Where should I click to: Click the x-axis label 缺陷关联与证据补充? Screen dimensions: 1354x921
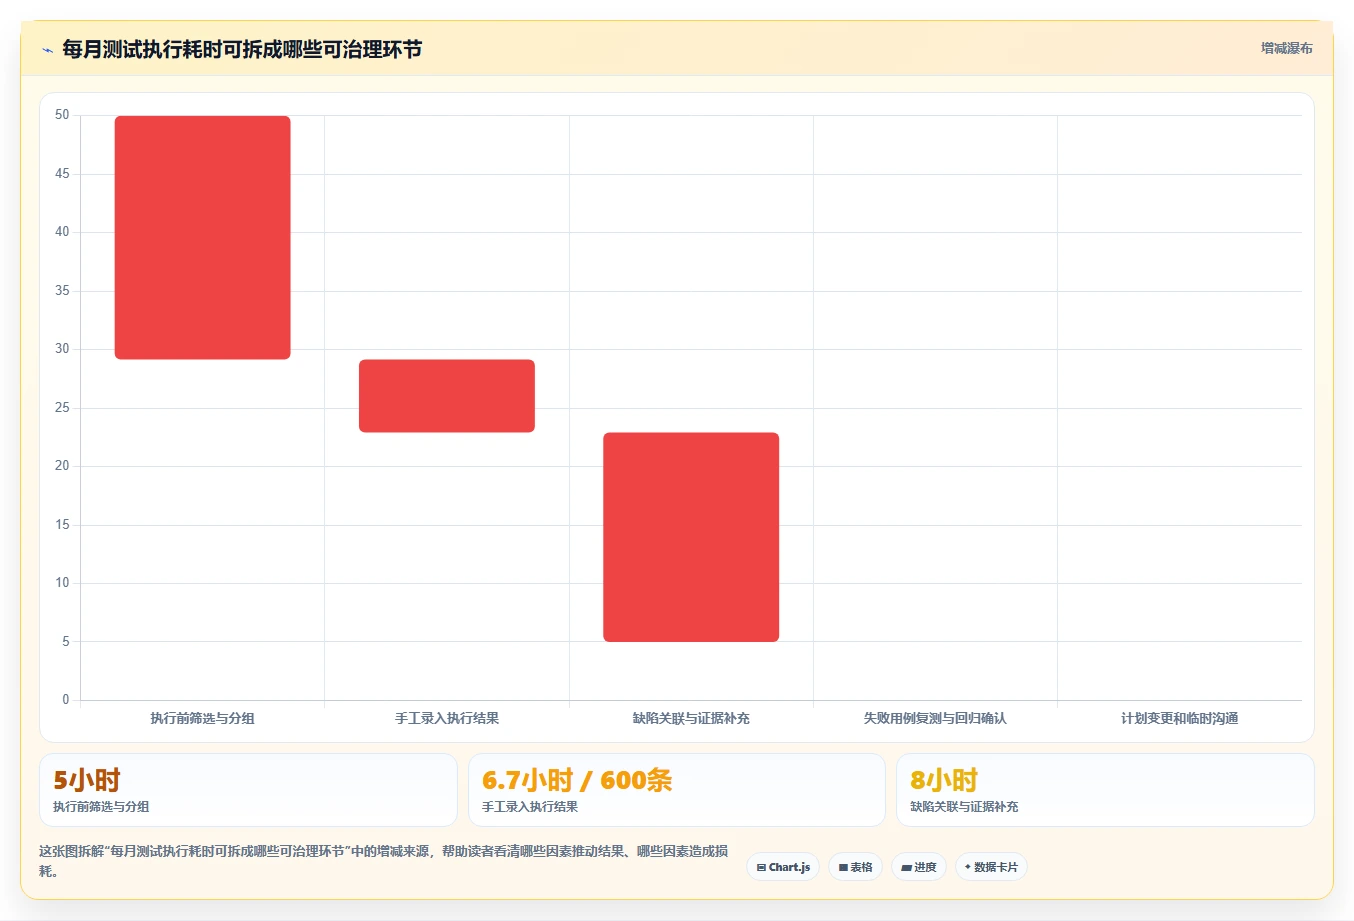(x=691, y=718)
